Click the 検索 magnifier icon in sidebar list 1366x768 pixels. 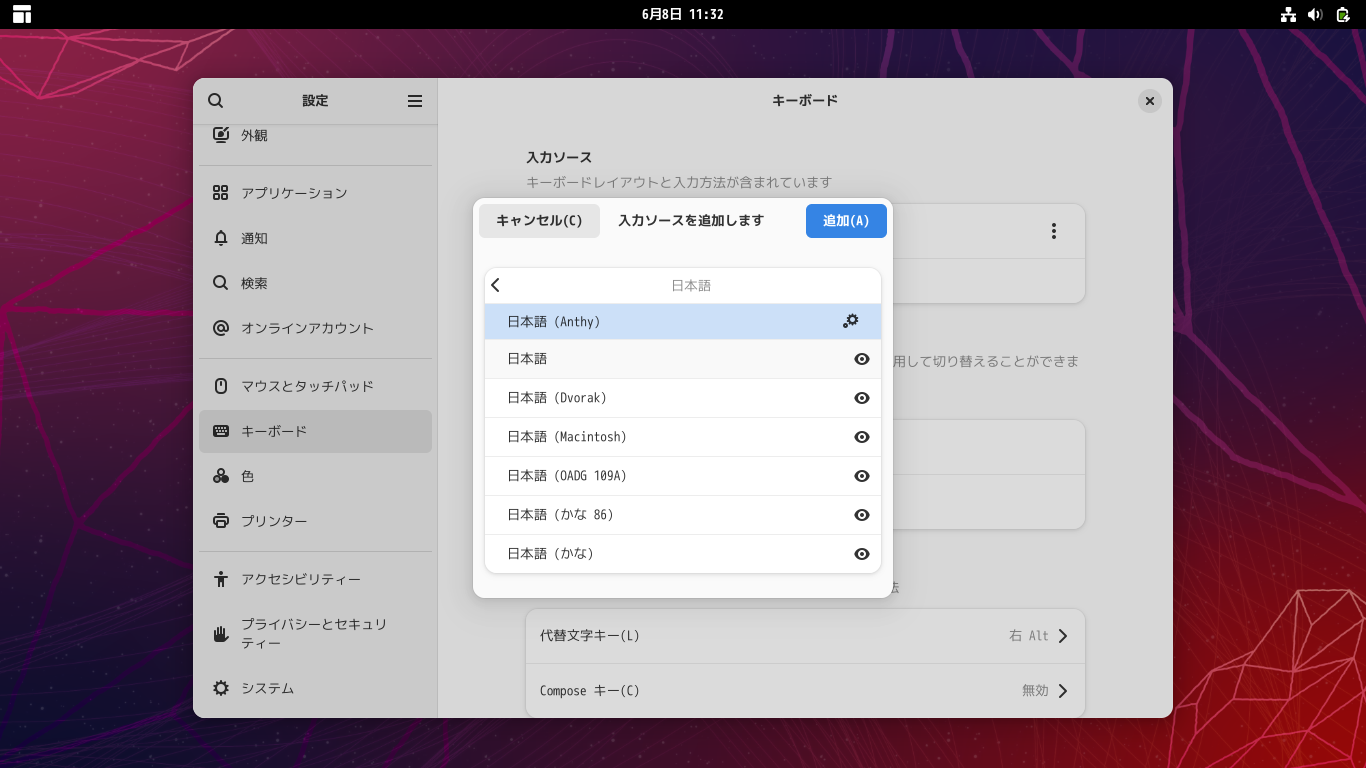pyautogui.click(x=221, y=283)
